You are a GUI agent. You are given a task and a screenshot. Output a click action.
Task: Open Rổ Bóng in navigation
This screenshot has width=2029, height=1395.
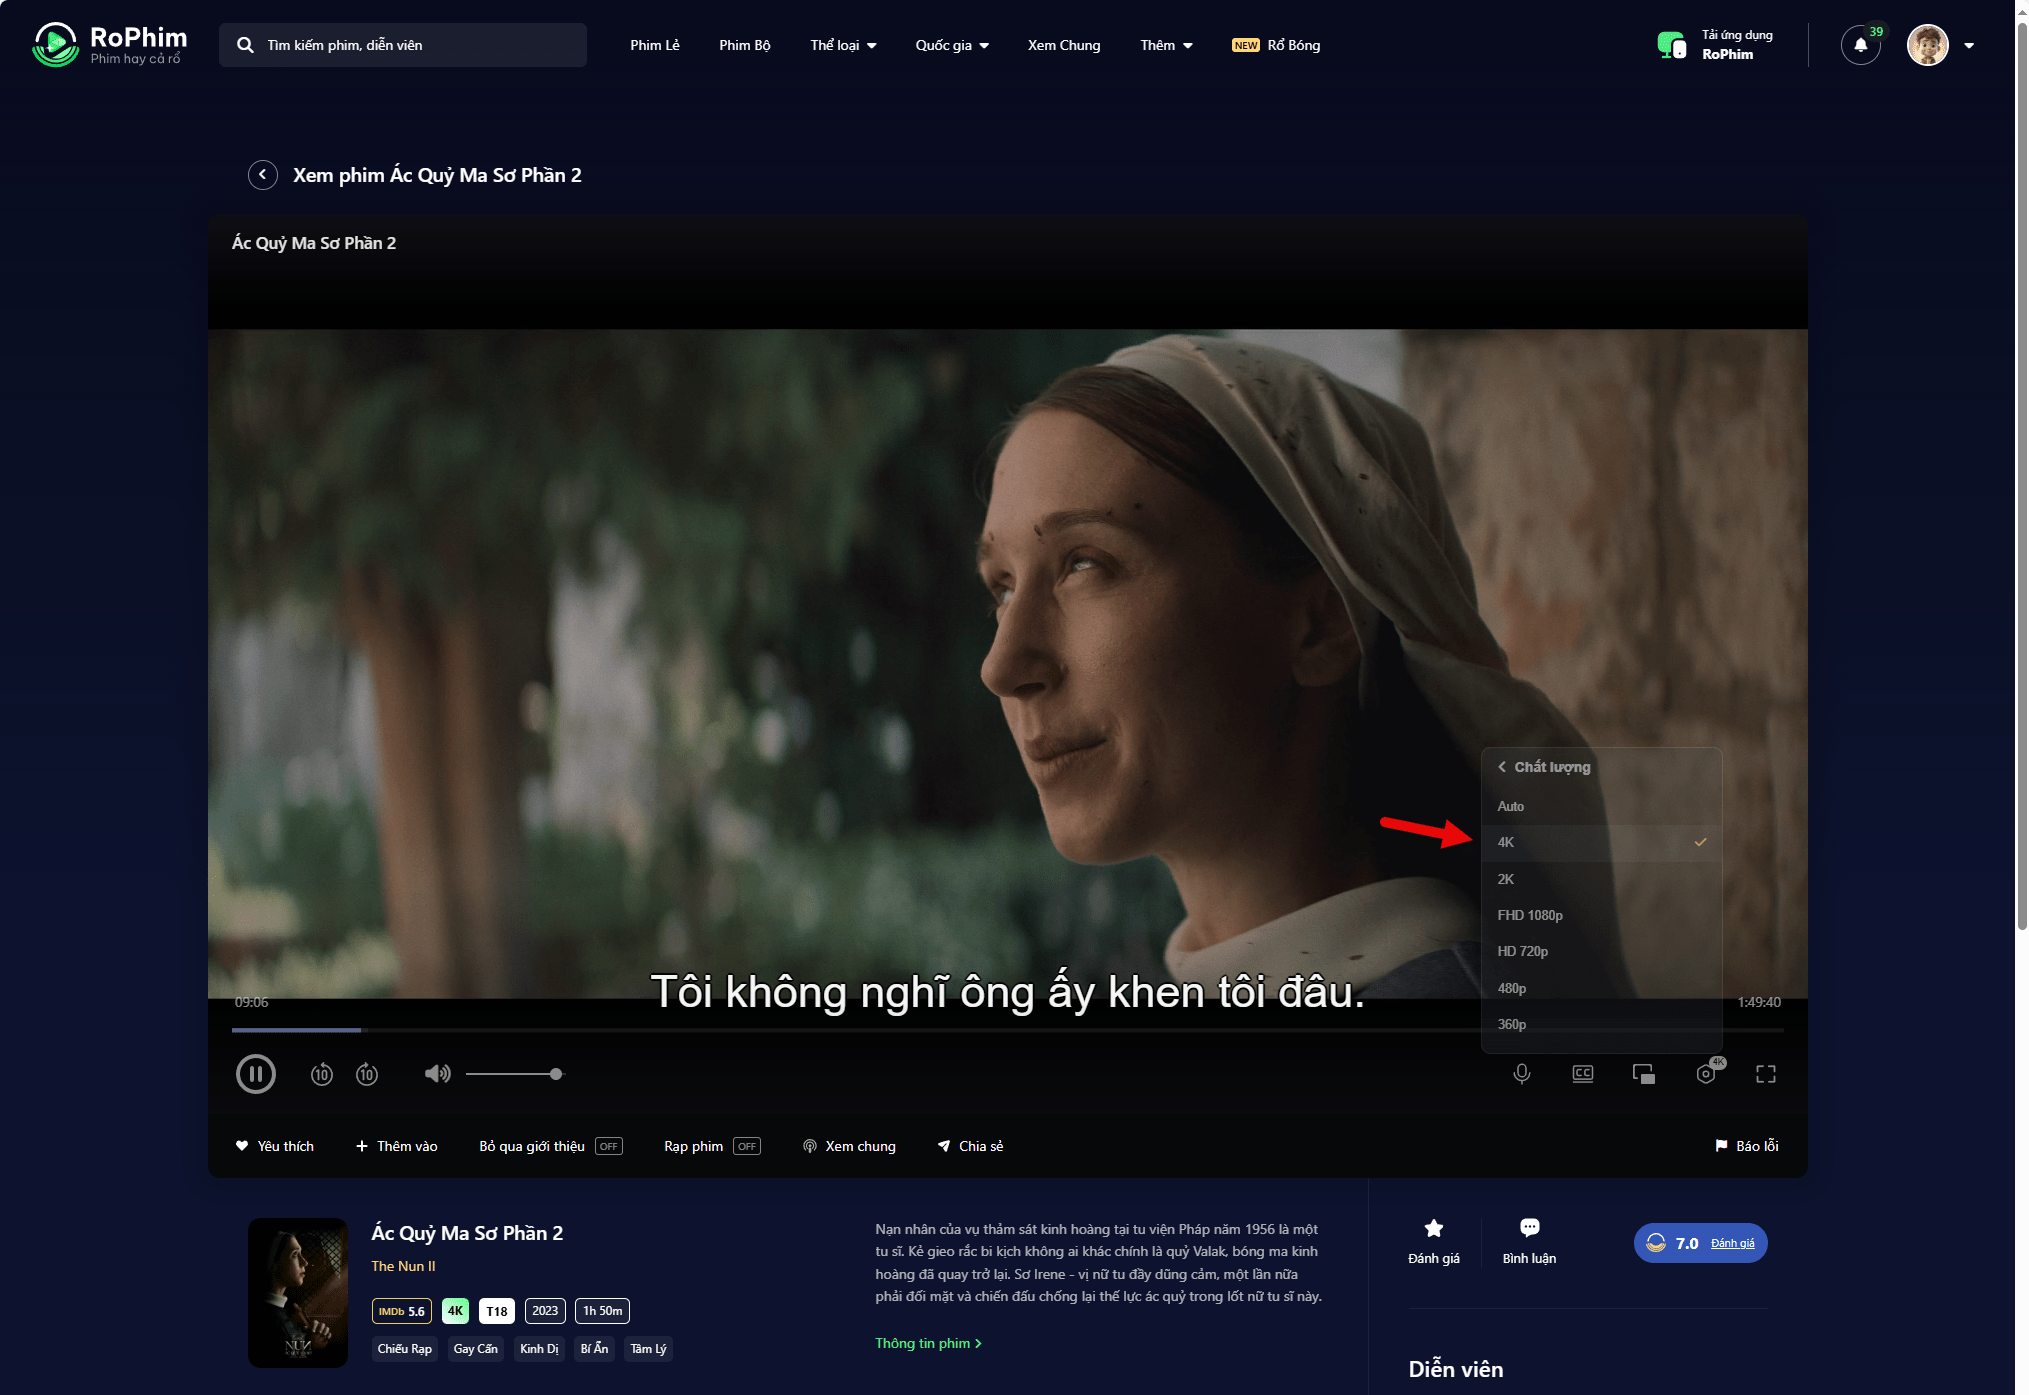(1276, 45)
